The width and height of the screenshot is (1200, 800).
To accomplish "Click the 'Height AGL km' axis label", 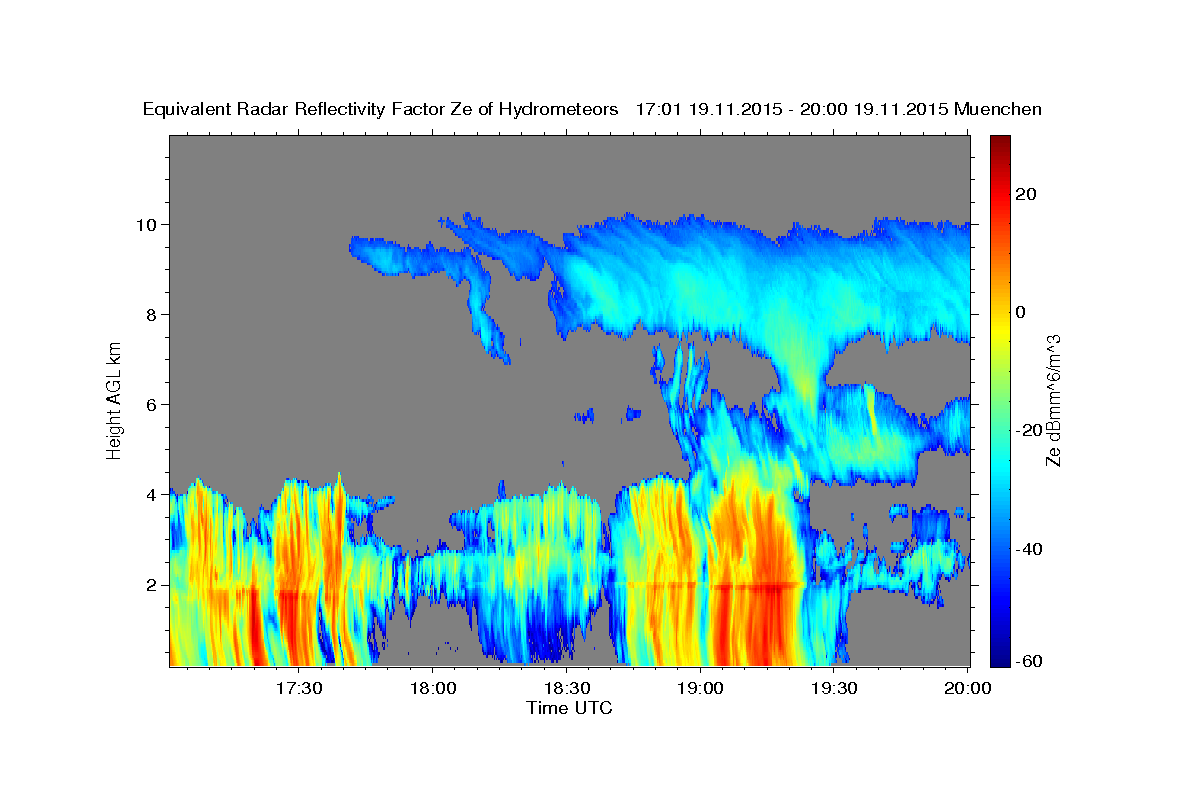I will pyautogui.click(x=115, y=399).
